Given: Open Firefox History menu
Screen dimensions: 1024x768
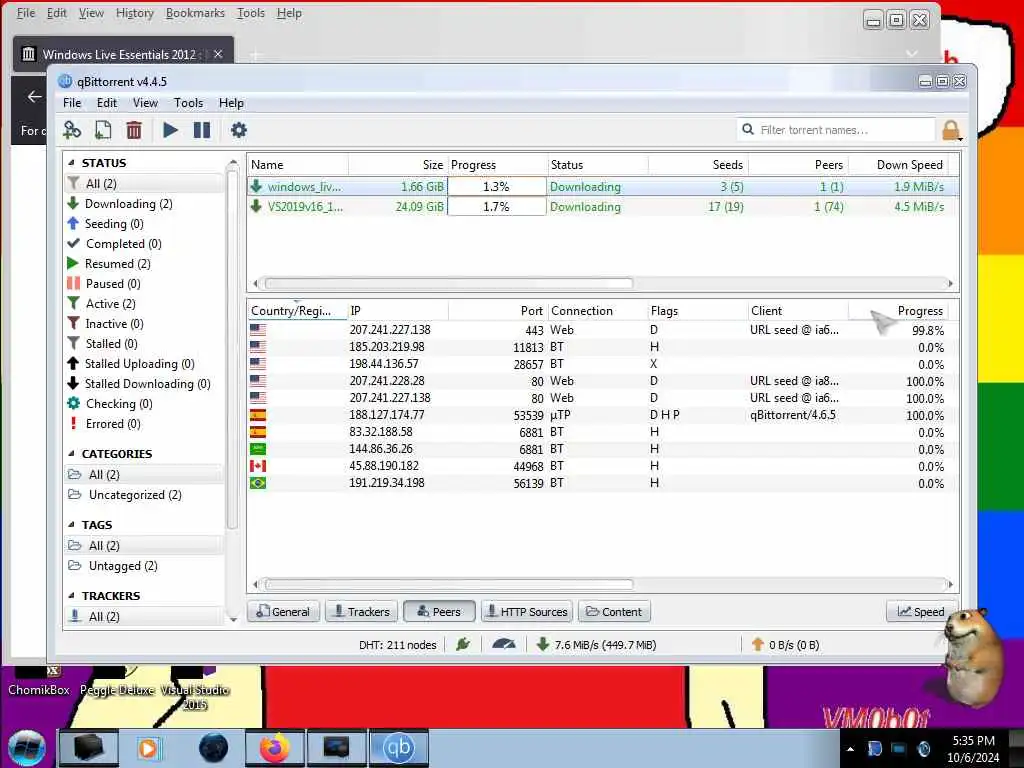Looking at the screenshot, I should [135, 13].
